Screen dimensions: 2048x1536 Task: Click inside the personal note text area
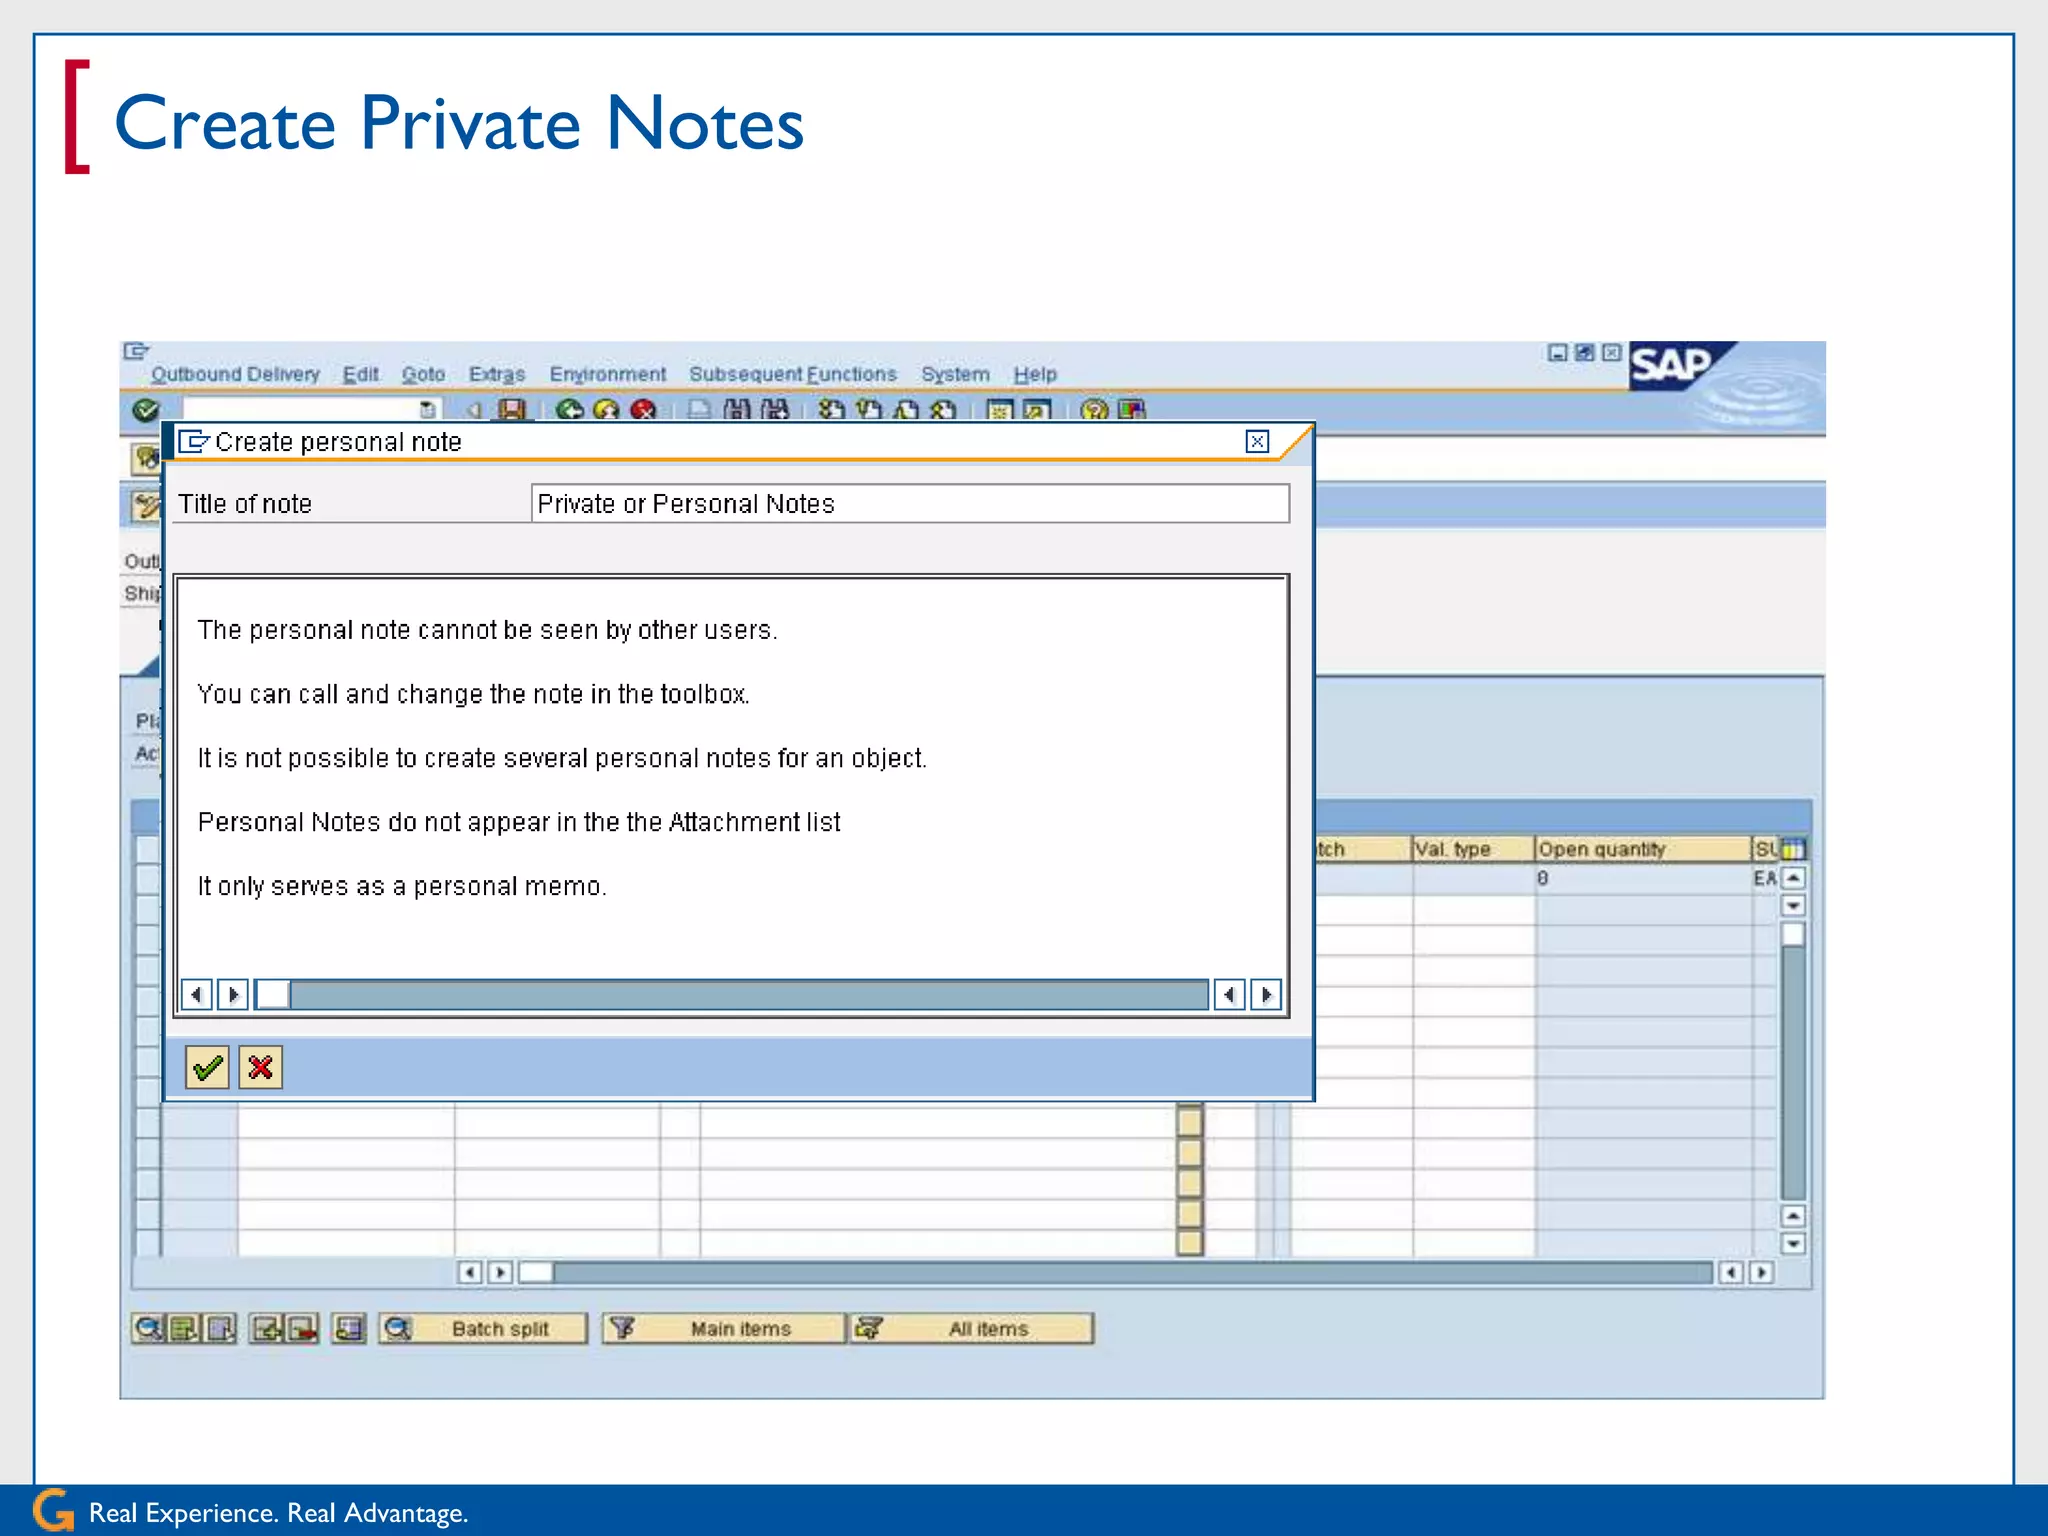[x=731, y=776]
